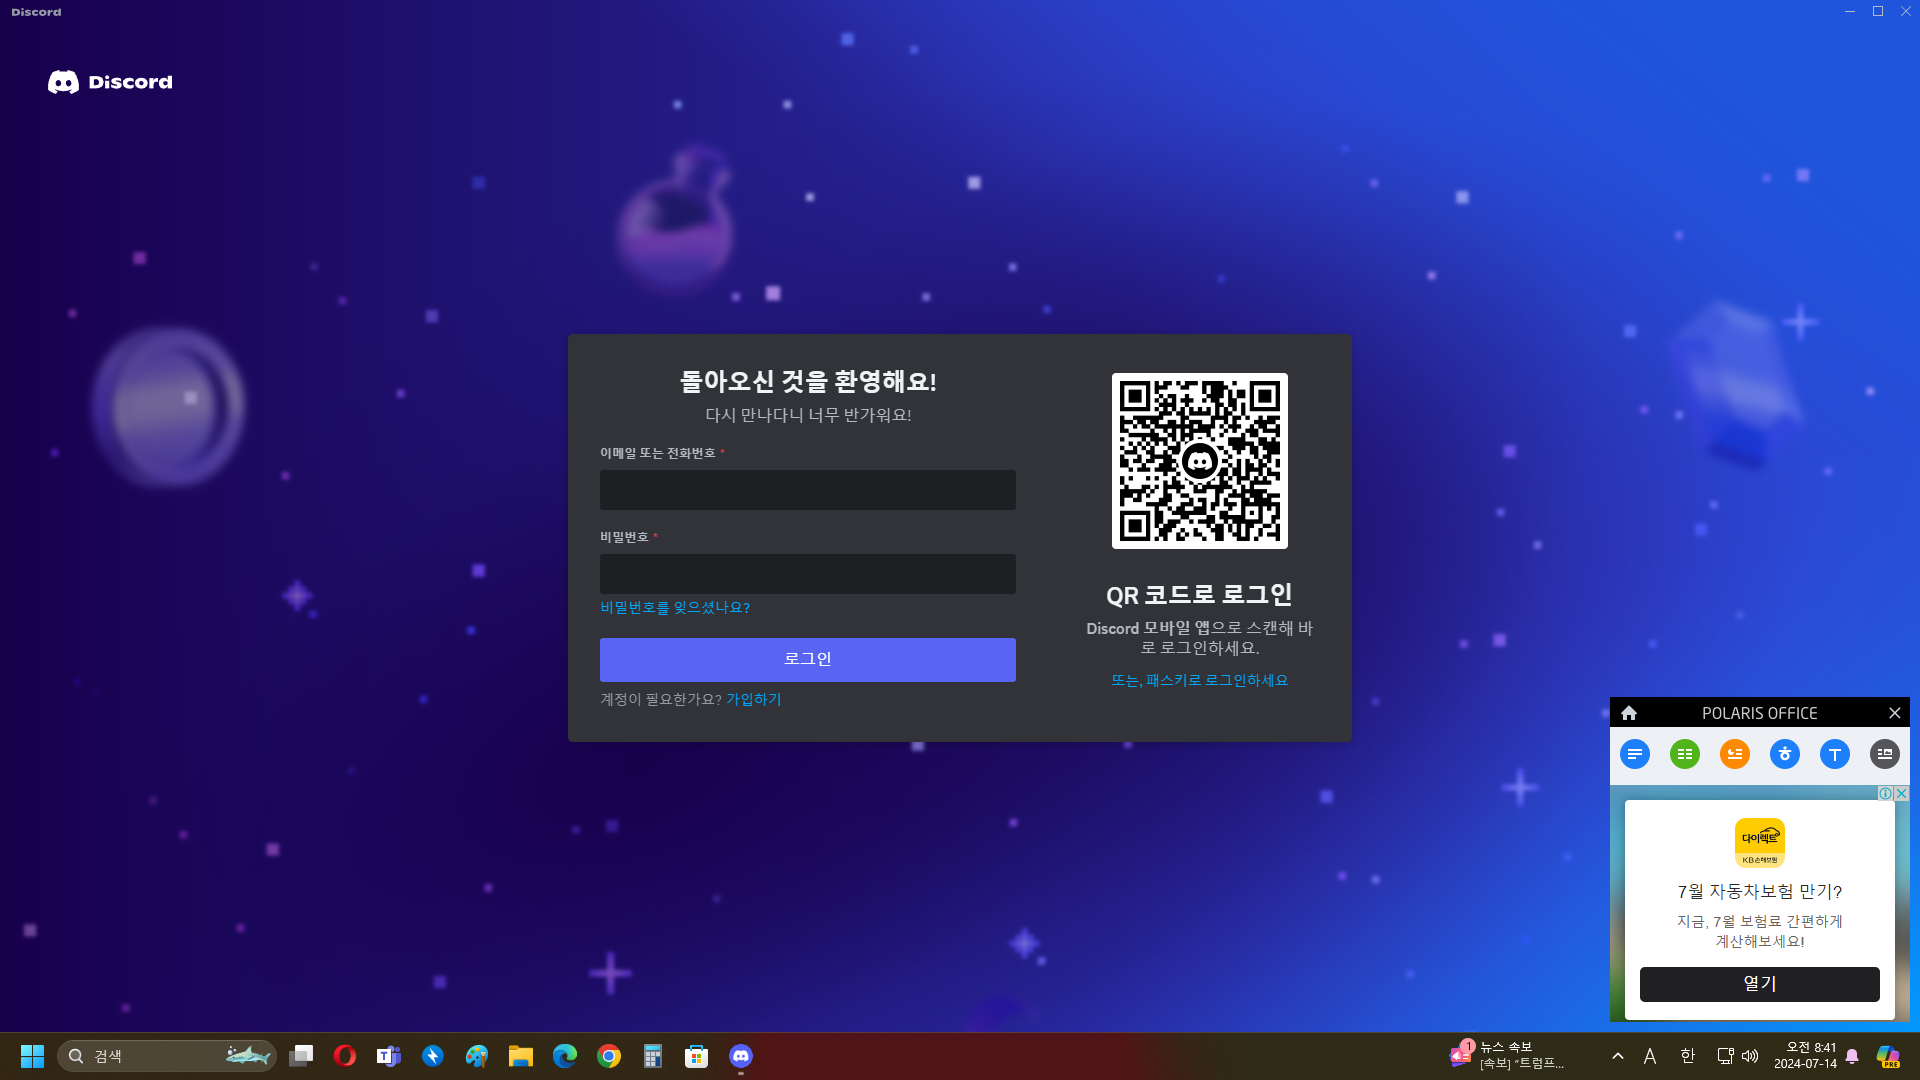Click the blue lightning-bolt app icon on taskbar
1920x1080 pixels.
(x=433, y=1056)
